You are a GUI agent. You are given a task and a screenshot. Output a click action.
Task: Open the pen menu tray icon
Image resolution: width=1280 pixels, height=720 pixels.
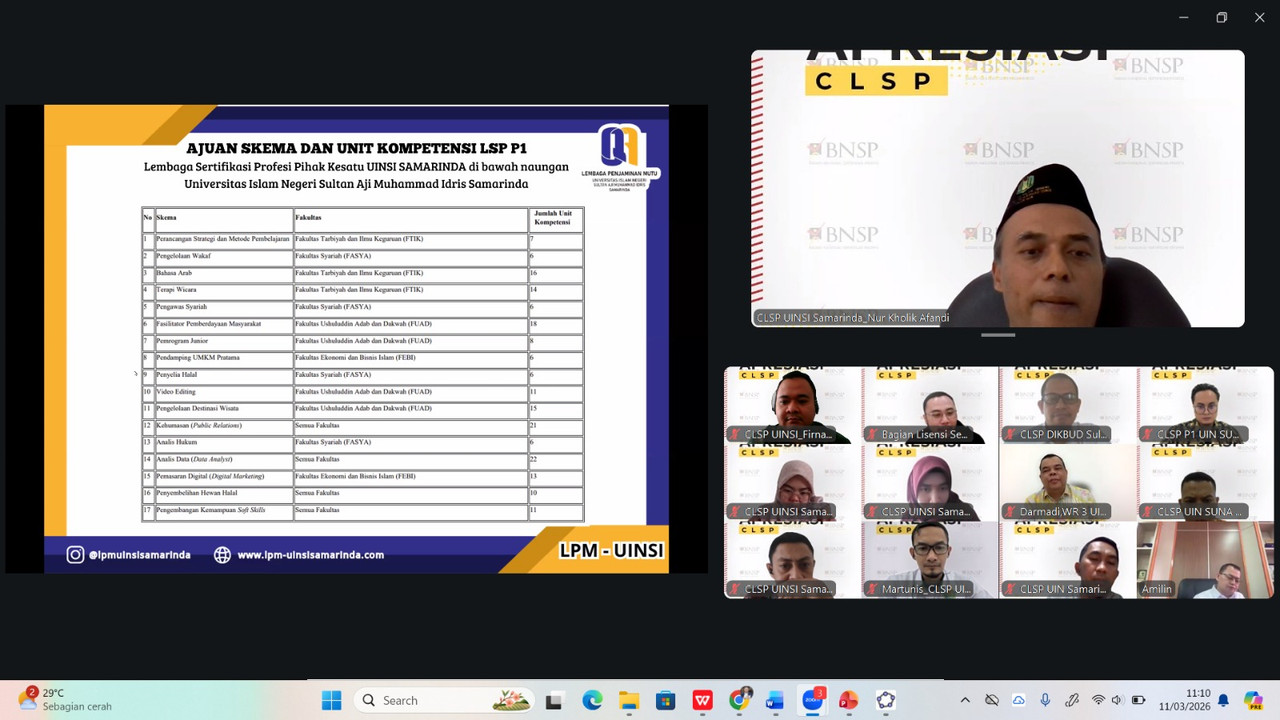pyautogui.click(x=1072, y=700)
